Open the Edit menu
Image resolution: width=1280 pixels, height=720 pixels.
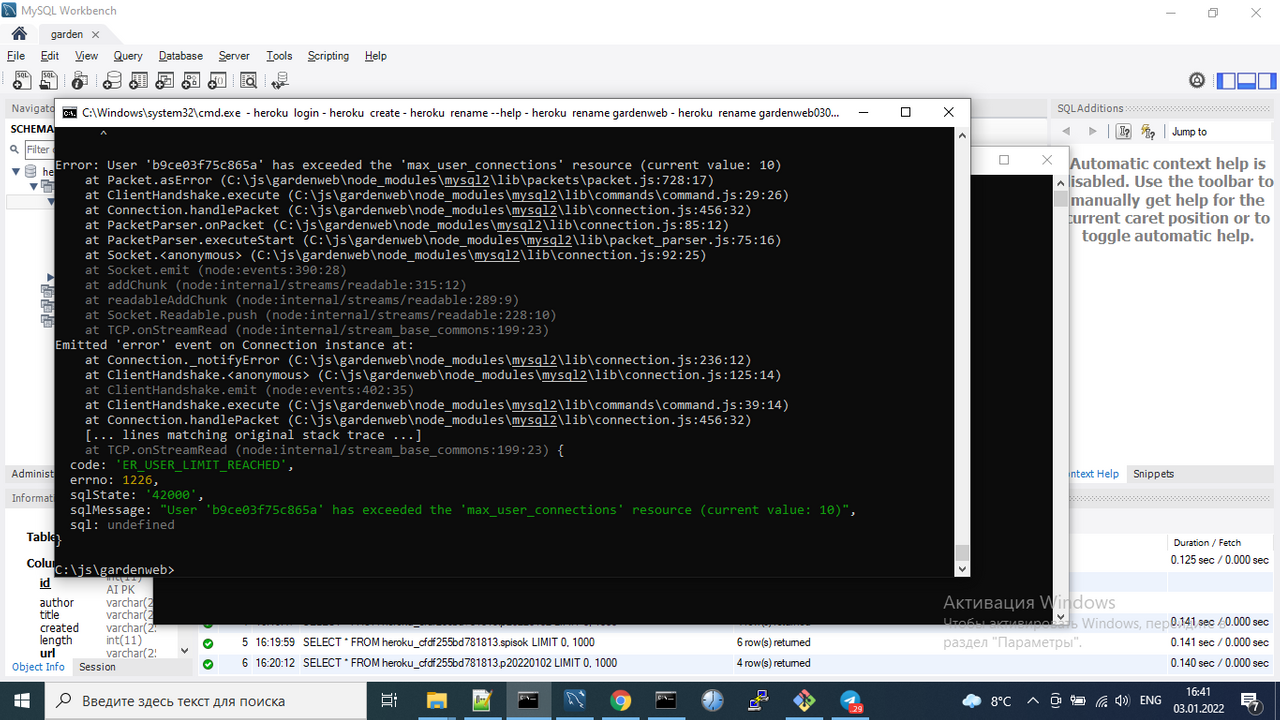tap(50, 56)
